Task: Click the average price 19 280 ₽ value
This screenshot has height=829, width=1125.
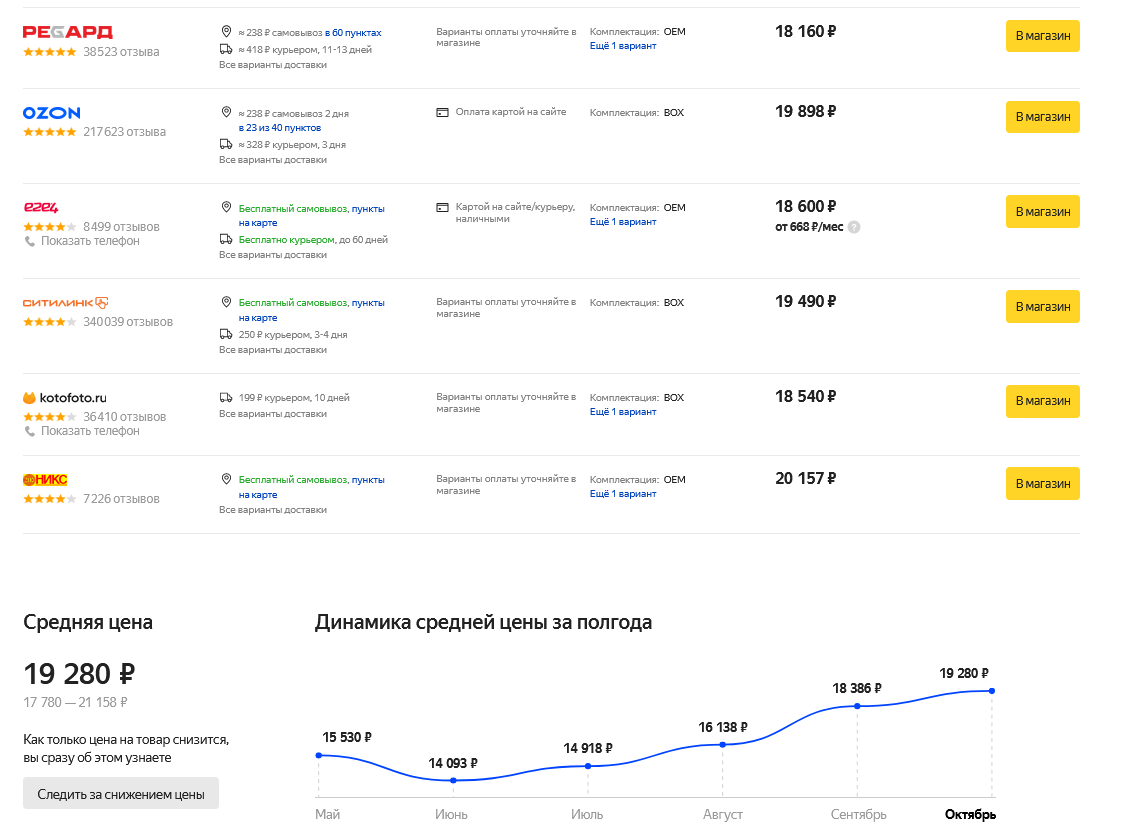Action: pos(79,674)
